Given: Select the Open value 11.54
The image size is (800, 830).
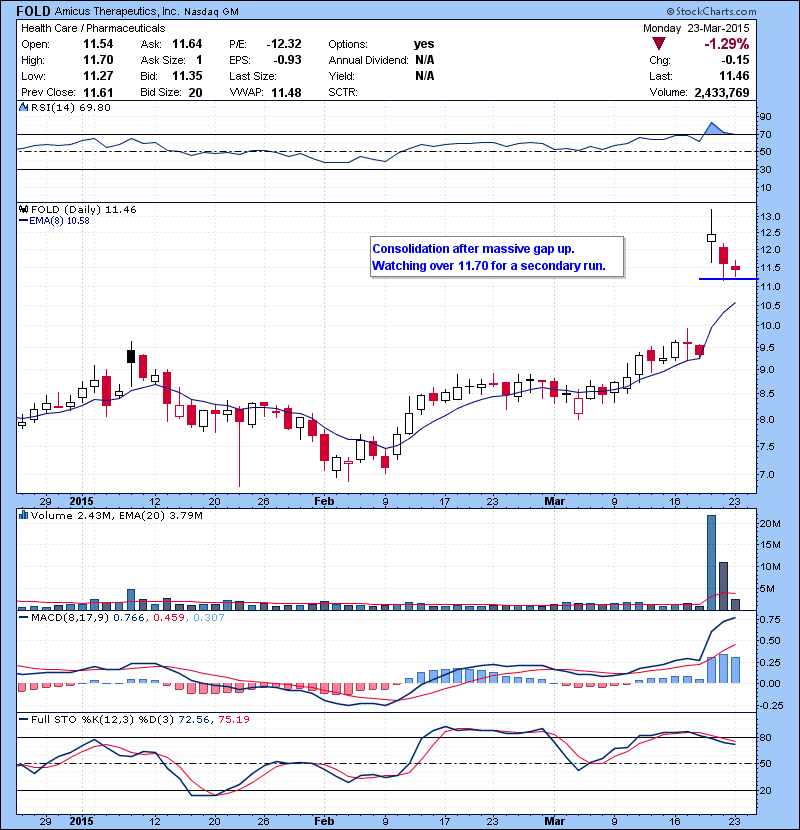Looking at the screenshot, I should point(98,44).
